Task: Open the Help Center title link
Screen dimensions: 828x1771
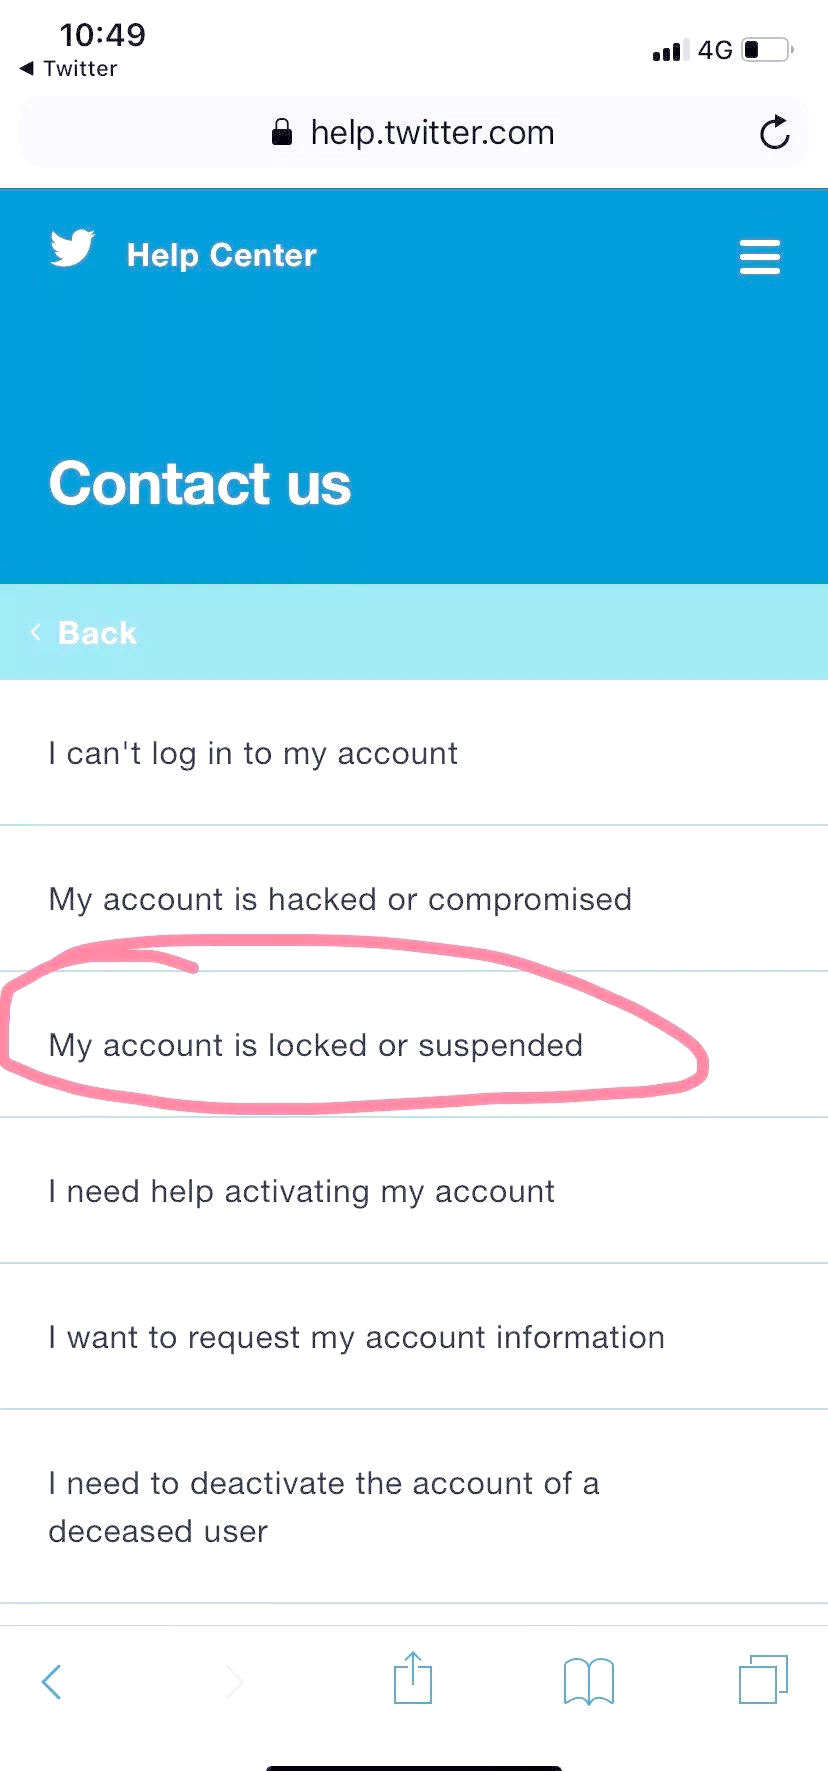Action: [x=222, y=255]
